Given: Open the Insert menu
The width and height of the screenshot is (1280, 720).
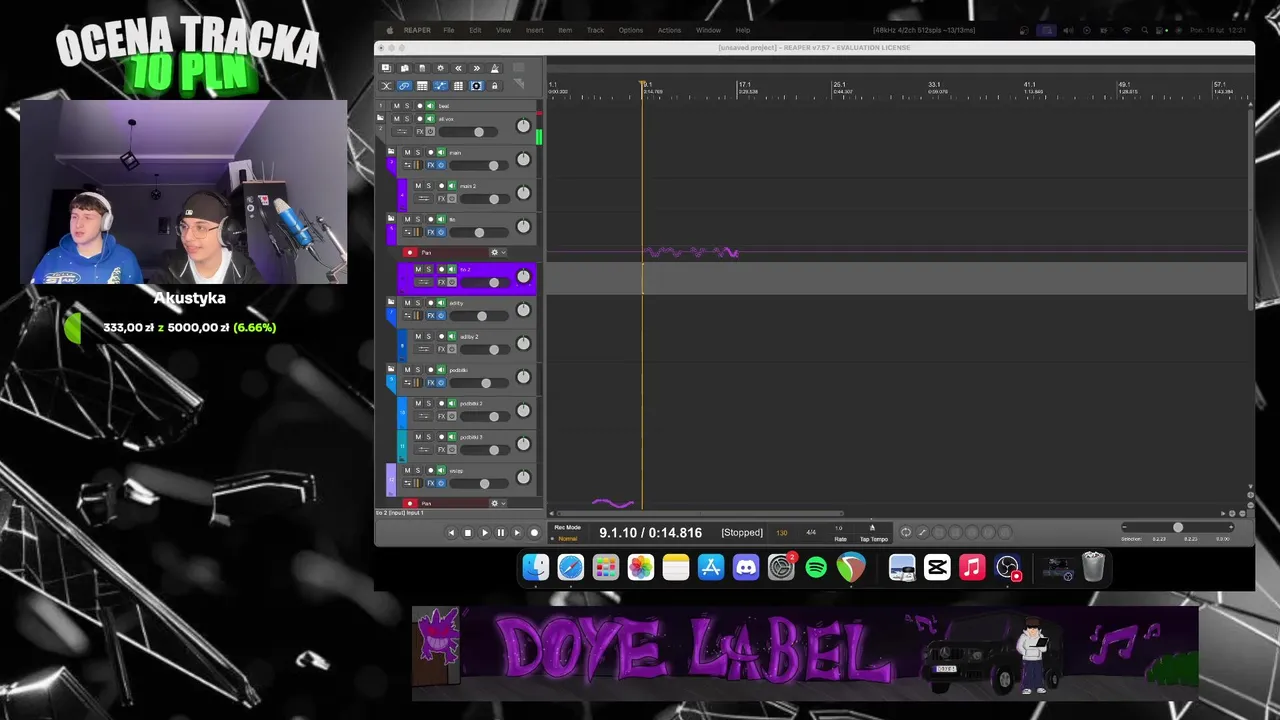Looking at the screenshot, I should (x=535, y=30).
